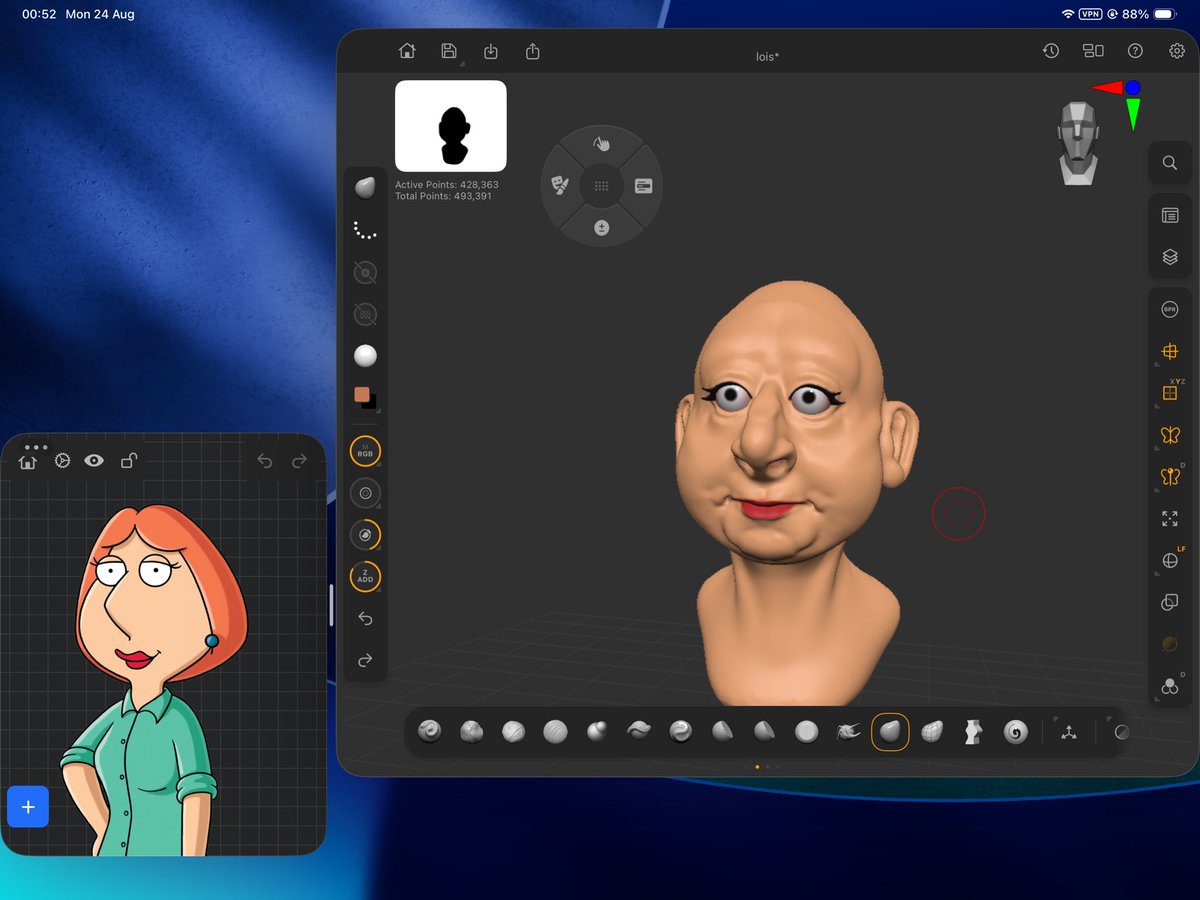Adjust the intensity ring above ZADD

pos(365,535)
